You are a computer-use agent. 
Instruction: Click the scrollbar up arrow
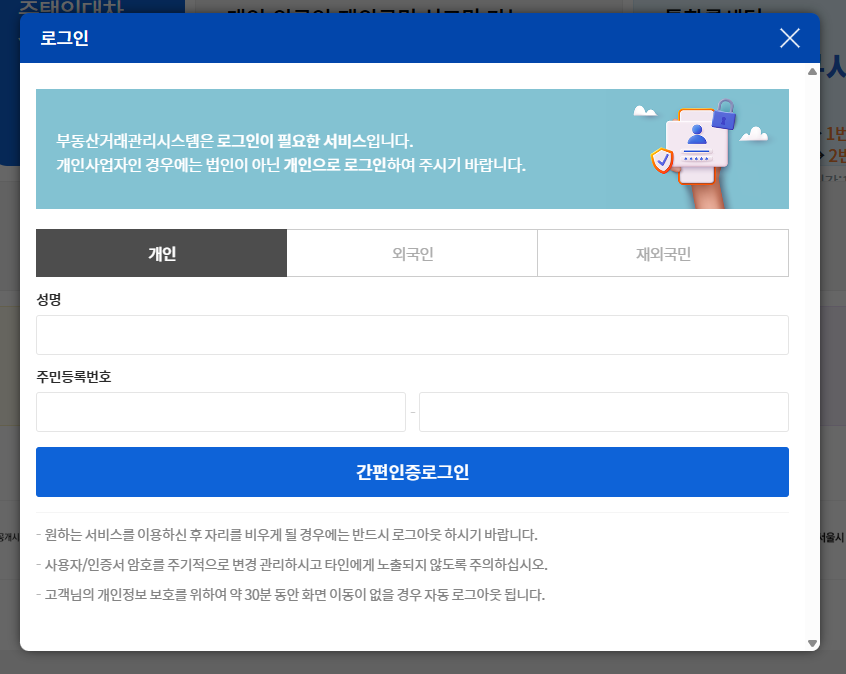pyautogui.click(x=811, y=70)
